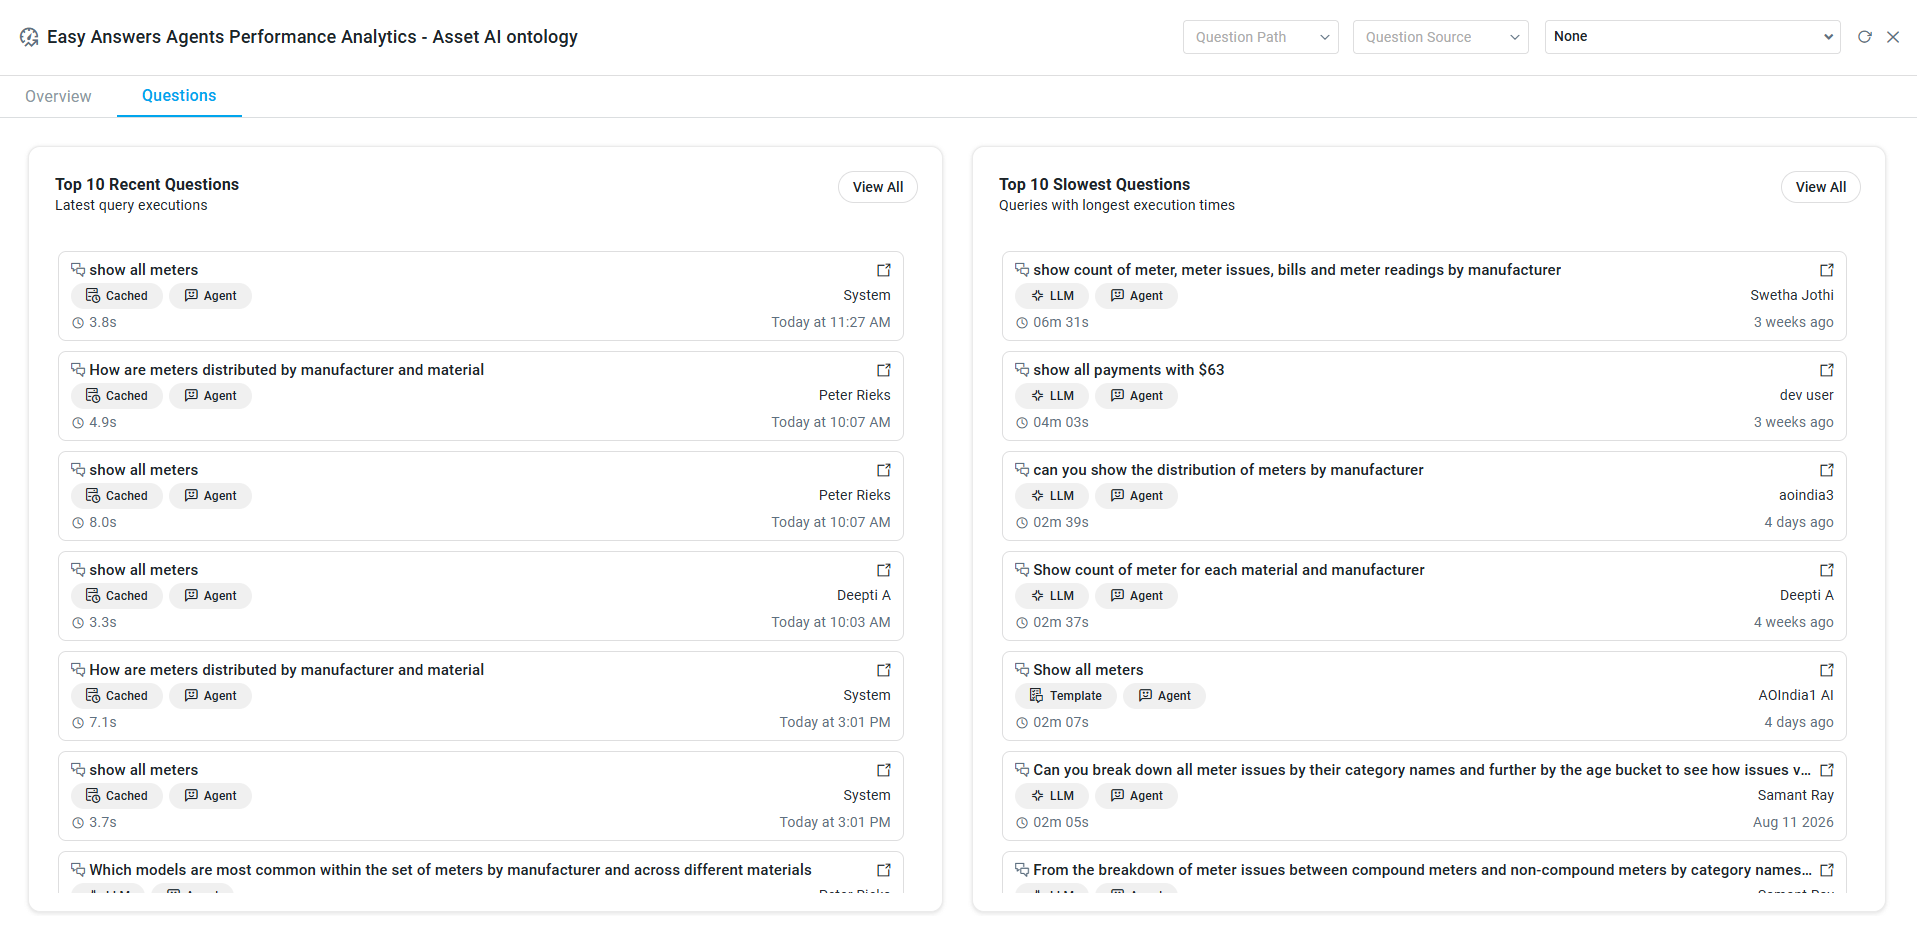Select the Questions tab
This screenshot has height=942, width=1917.
179,96
